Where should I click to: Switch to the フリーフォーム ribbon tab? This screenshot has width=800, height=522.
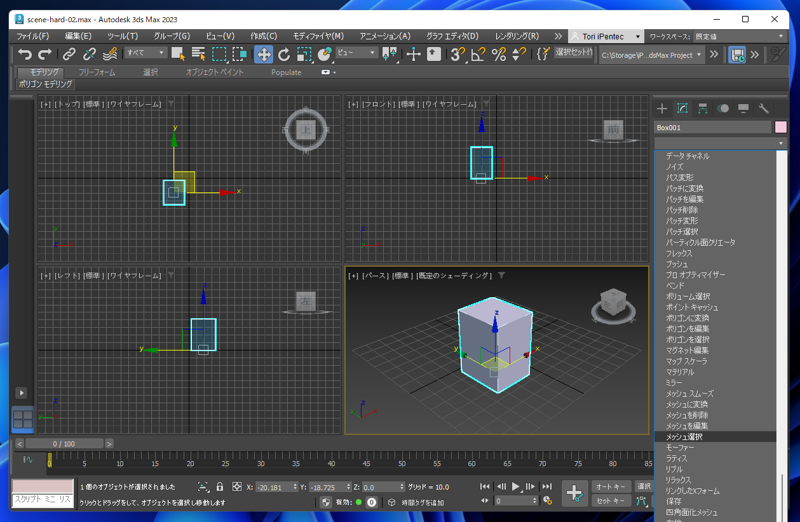(97, 72)
